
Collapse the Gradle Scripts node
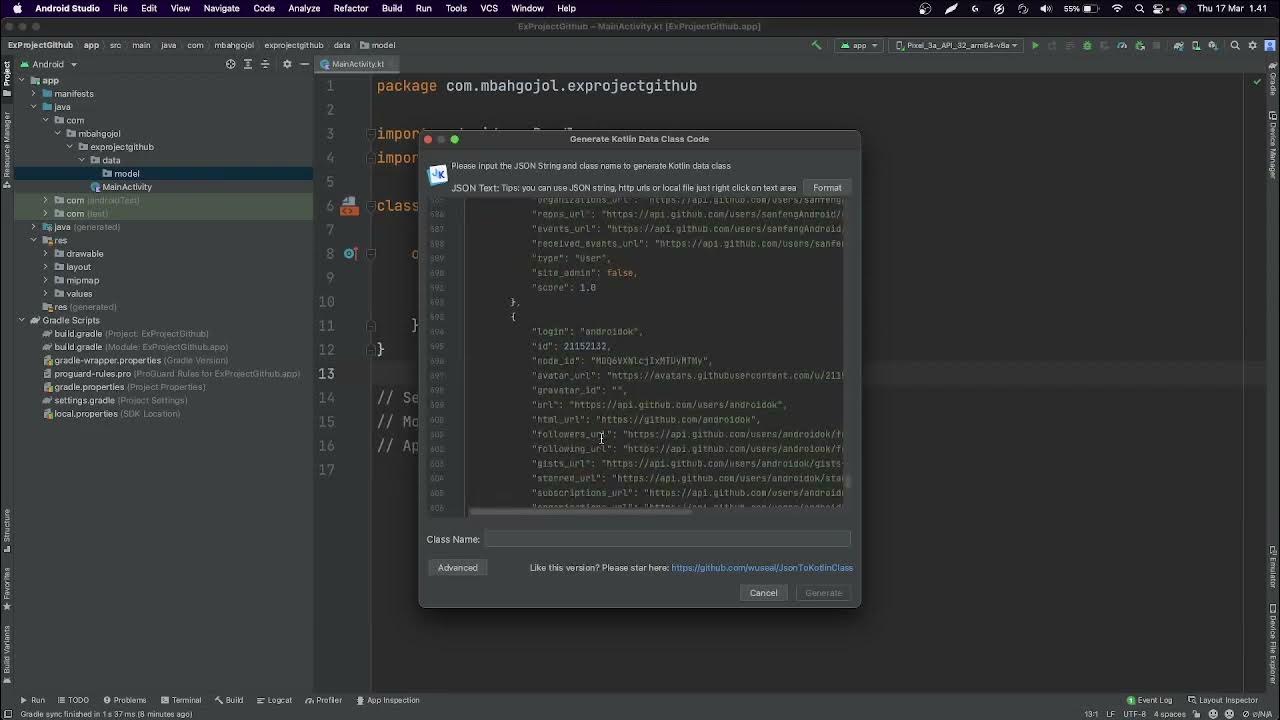(22, 320)
